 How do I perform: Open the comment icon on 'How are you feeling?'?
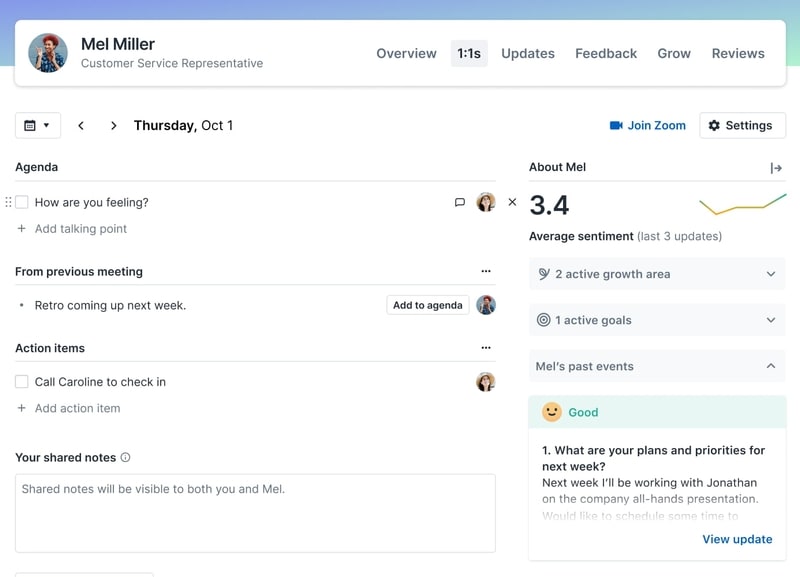[x=459, y=202]
